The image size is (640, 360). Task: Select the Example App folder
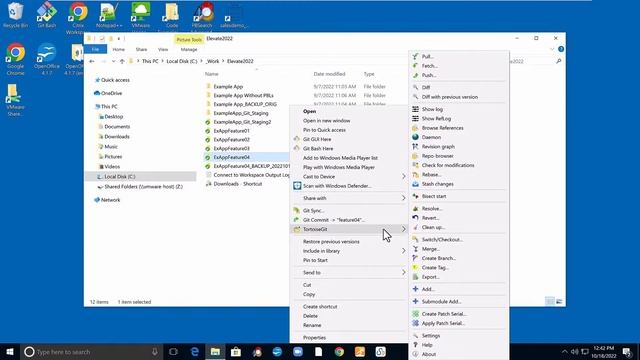click(x=228, y=87)
